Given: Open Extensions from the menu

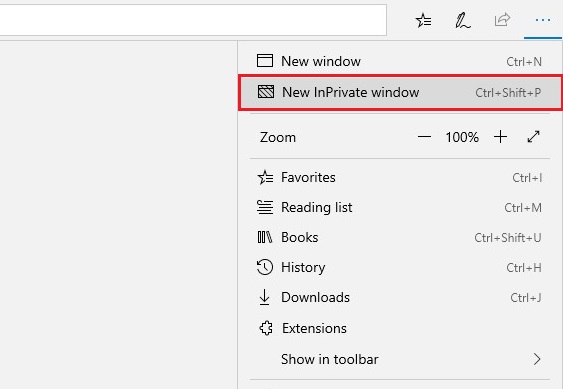Looking at the screenshot, I should pos(400,328).
